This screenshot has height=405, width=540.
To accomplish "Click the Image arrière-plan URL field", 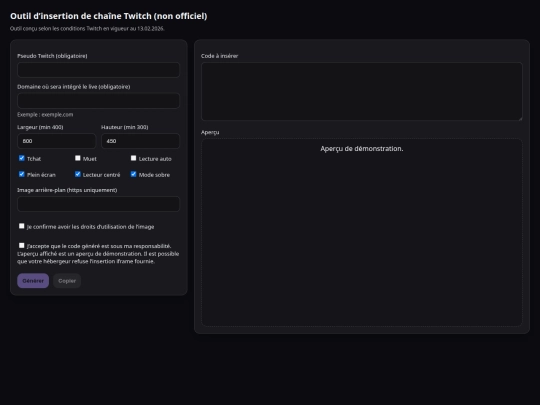I will [x=98, y=204].
